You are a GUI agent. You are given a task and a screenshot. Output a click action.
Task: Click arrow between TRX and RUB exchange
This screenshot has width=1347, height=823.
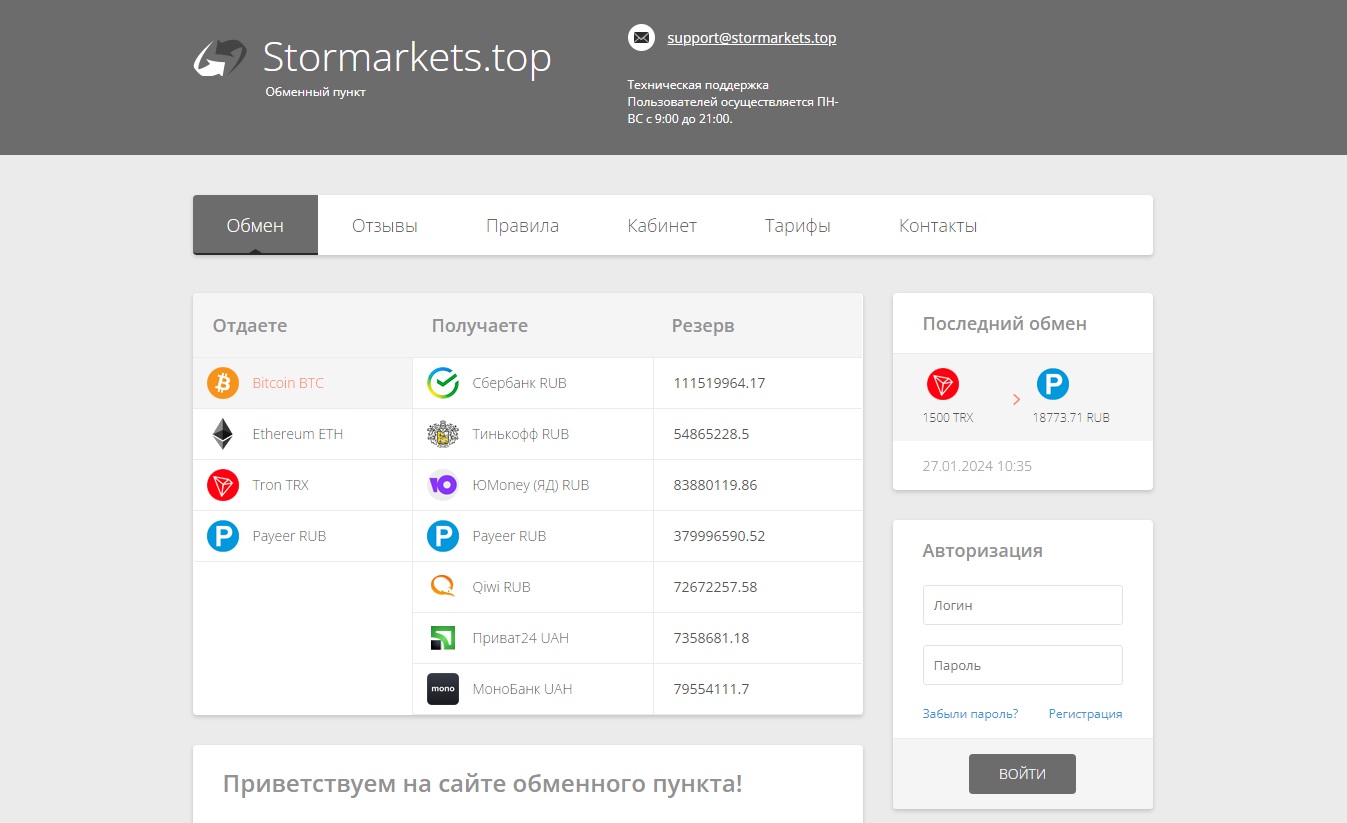click(1016, 399)
